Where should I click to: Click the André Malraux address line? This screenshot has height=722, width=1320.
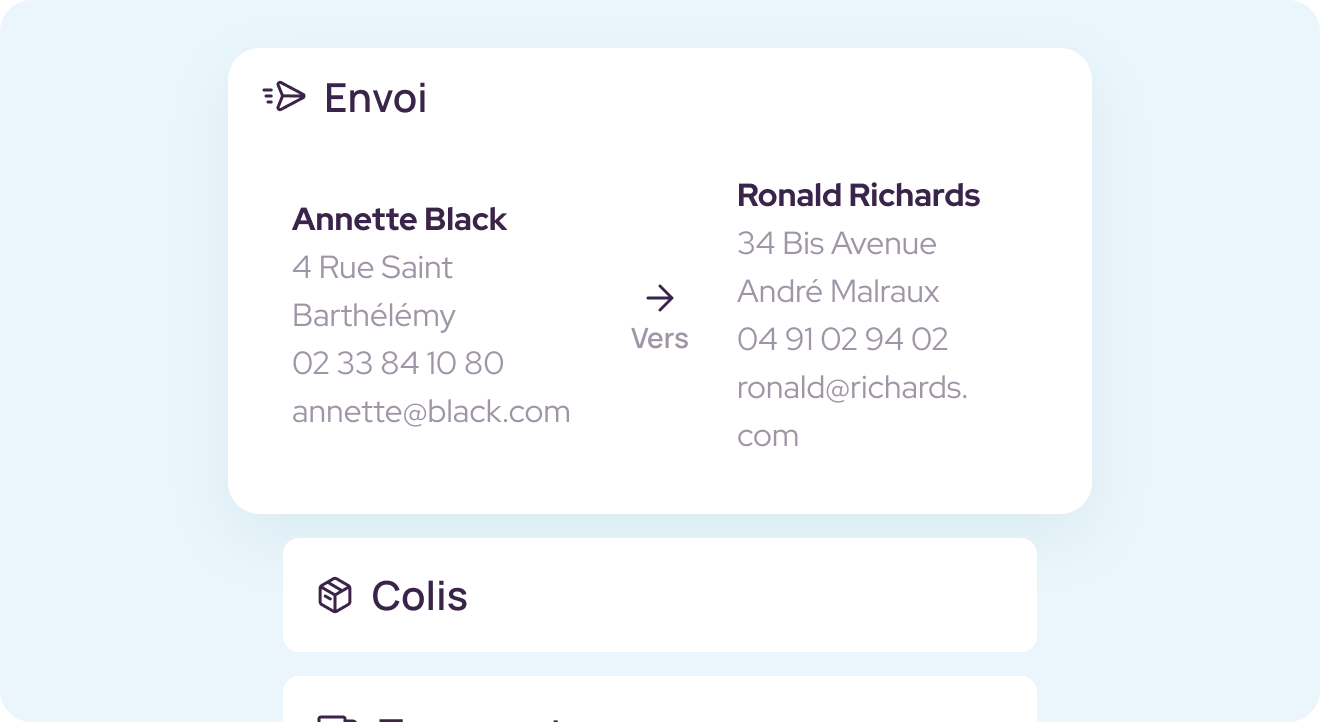point(838,291)
